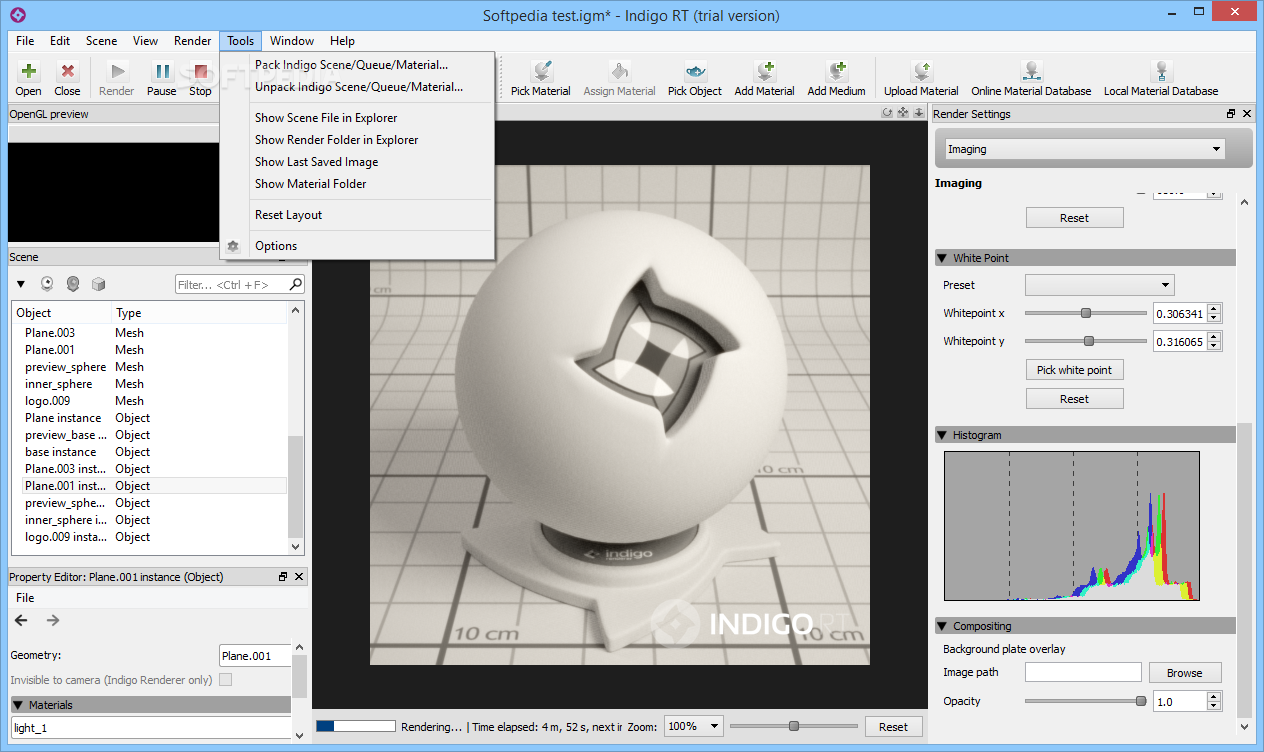Viewport: 1264px width, 752px height.
Task: Open Options from Tools menu
Action: (x=276, y=246)
